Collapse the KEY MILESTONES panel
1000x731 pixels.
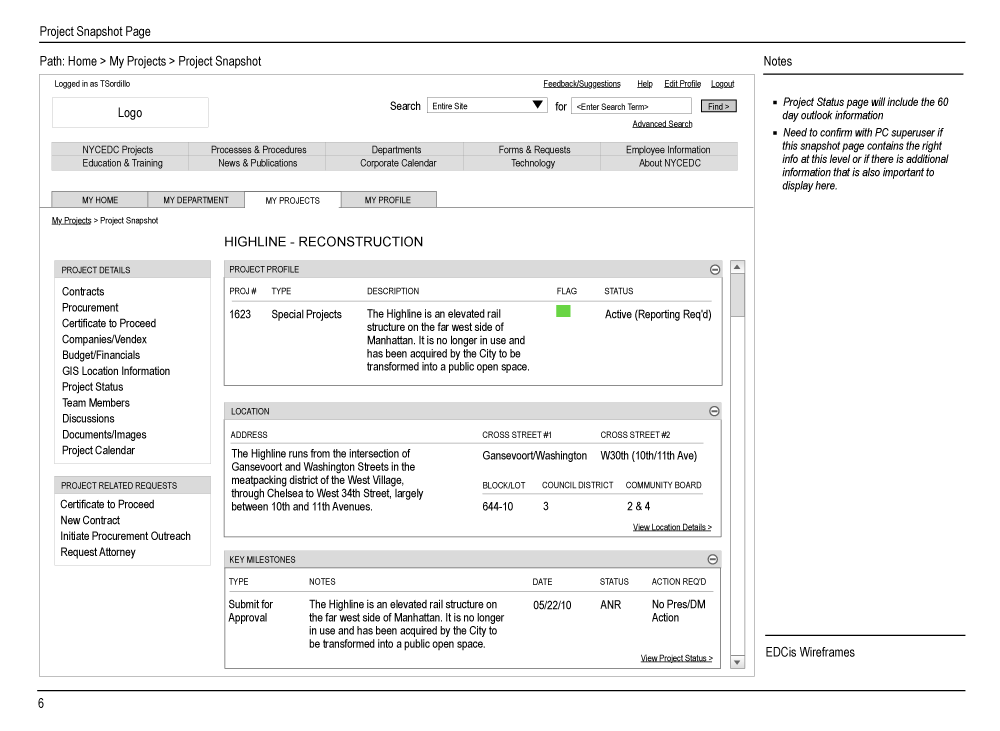[x=714, y=559]
